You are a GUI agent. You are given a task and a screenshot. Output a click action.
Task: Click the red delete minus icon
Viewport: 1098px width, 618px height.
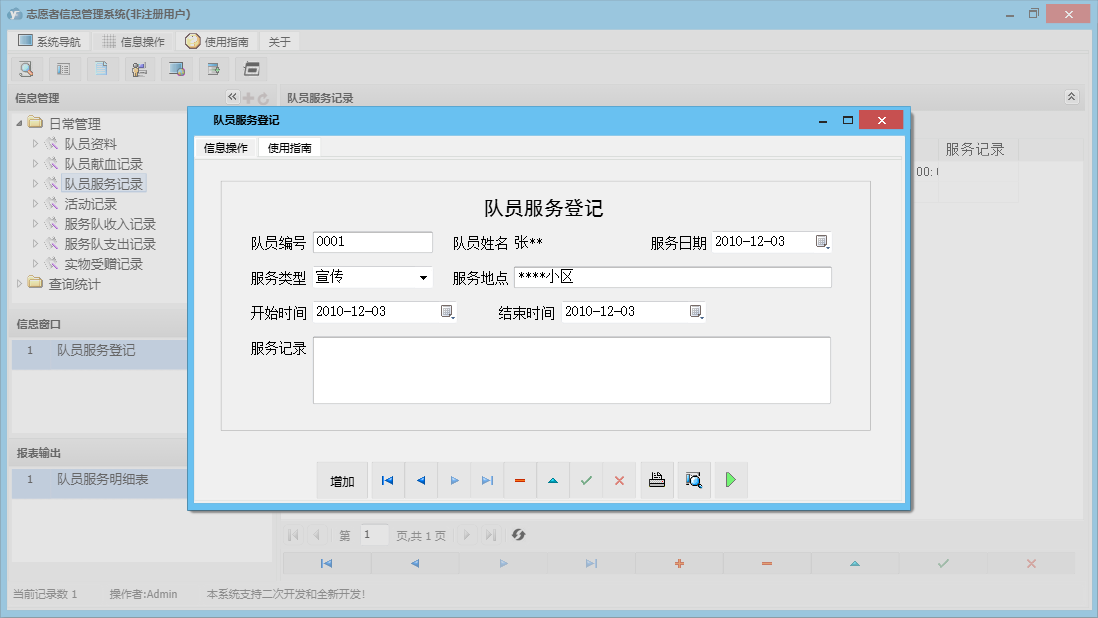coord(519,480)
